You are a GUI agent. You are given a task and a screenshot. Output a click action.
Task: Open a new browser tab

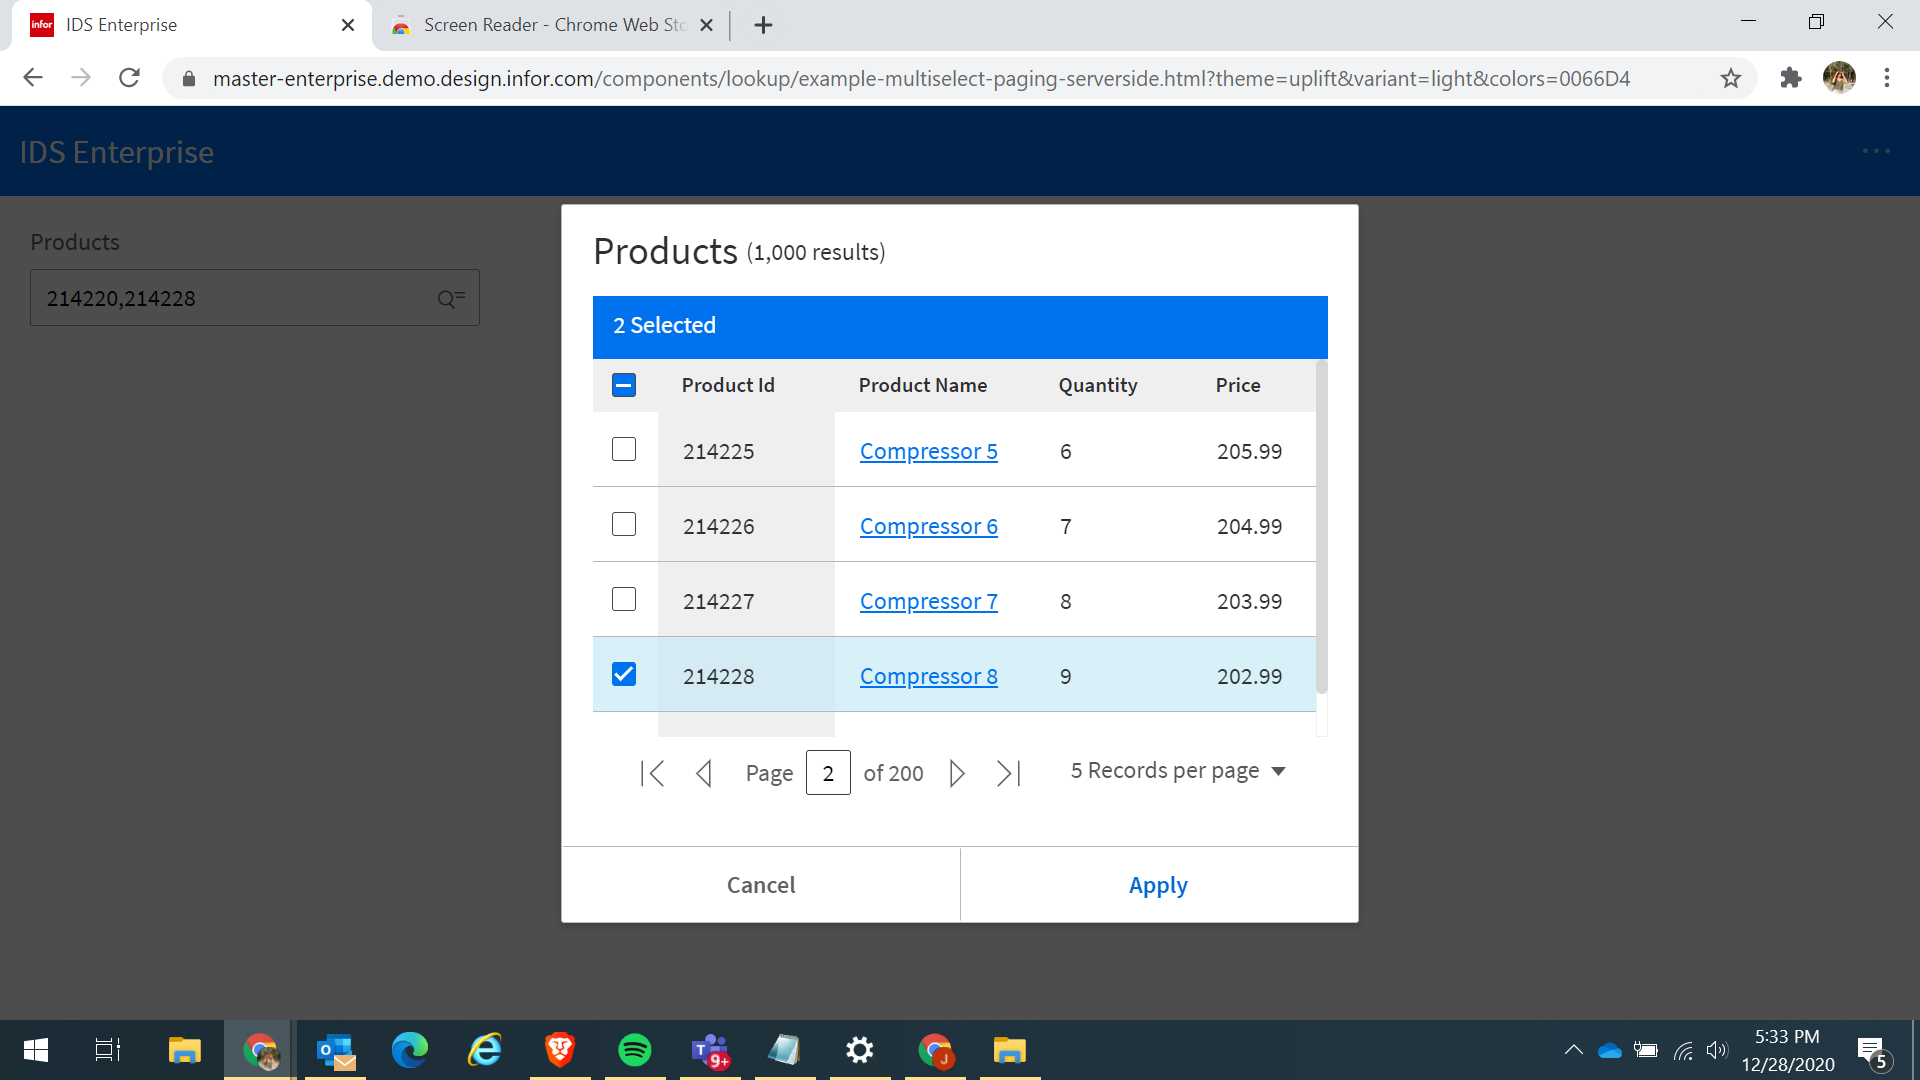click(x=763, y=25)
